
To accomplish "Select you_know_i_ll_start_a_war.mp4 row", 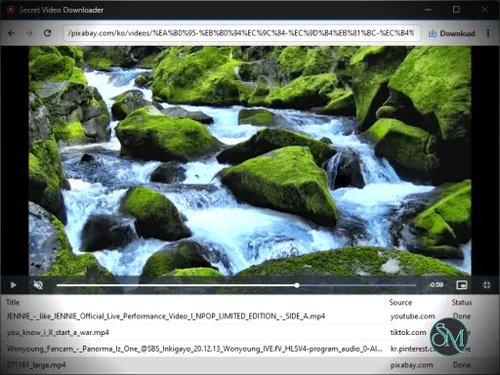I will [x=250, y=332].
